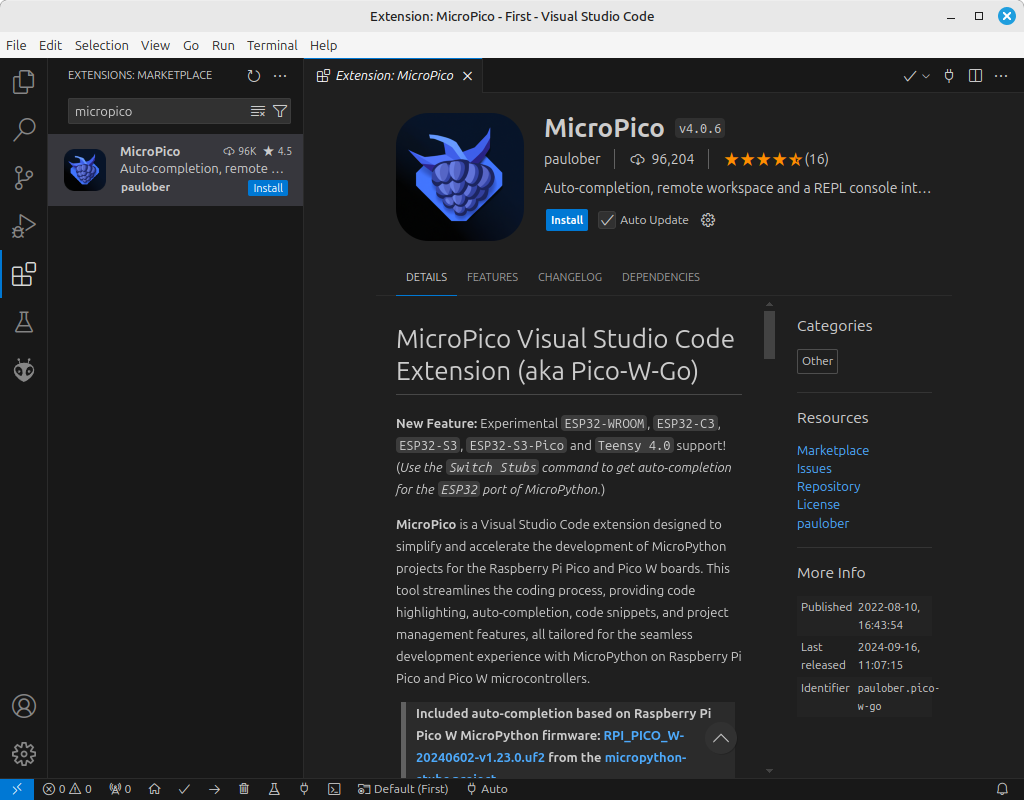Install MicroPico from the search list
This screenshot has width=1024, height=800.
(268, 188)
